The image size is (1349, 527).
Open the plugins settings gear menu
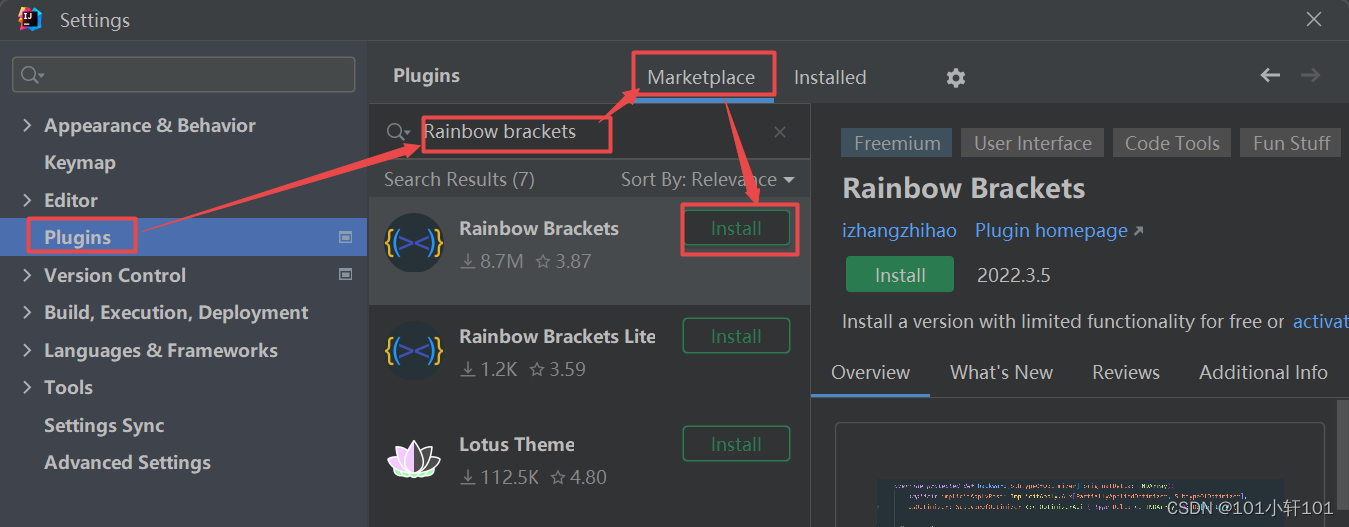tap(956, 77)
